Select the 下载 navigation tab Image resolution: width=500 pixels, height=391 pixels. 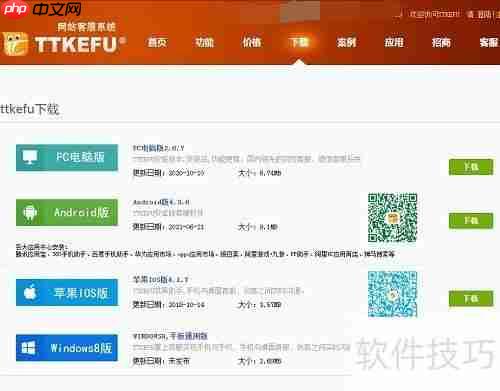(299, 43)
